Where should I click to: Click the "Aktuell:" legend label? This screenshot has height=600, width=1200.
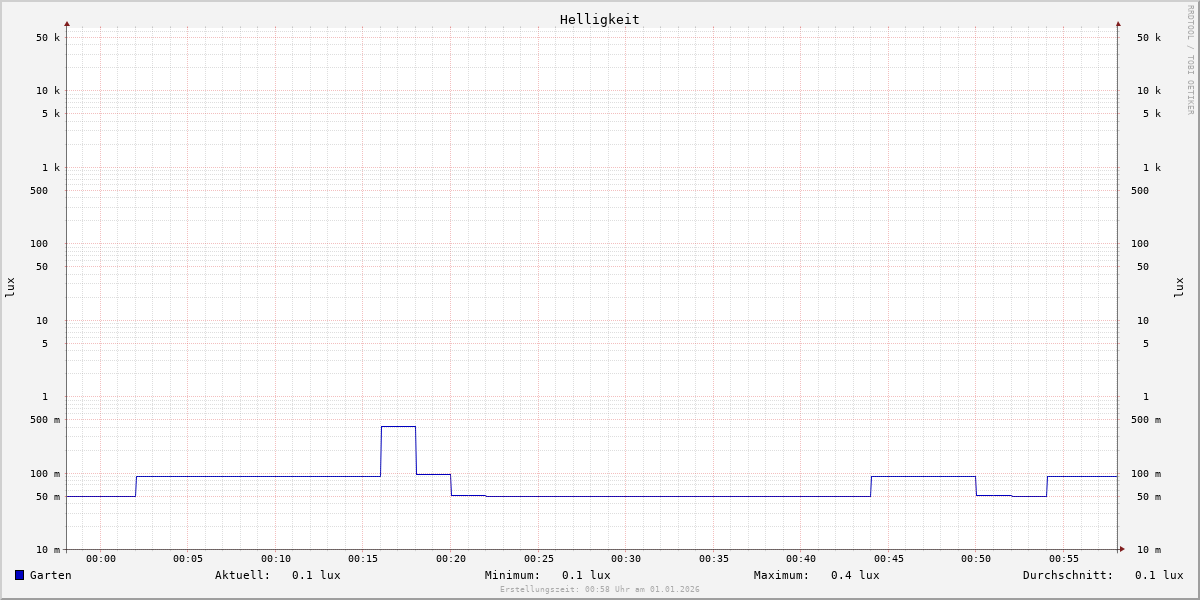click(x=242, y=575)
